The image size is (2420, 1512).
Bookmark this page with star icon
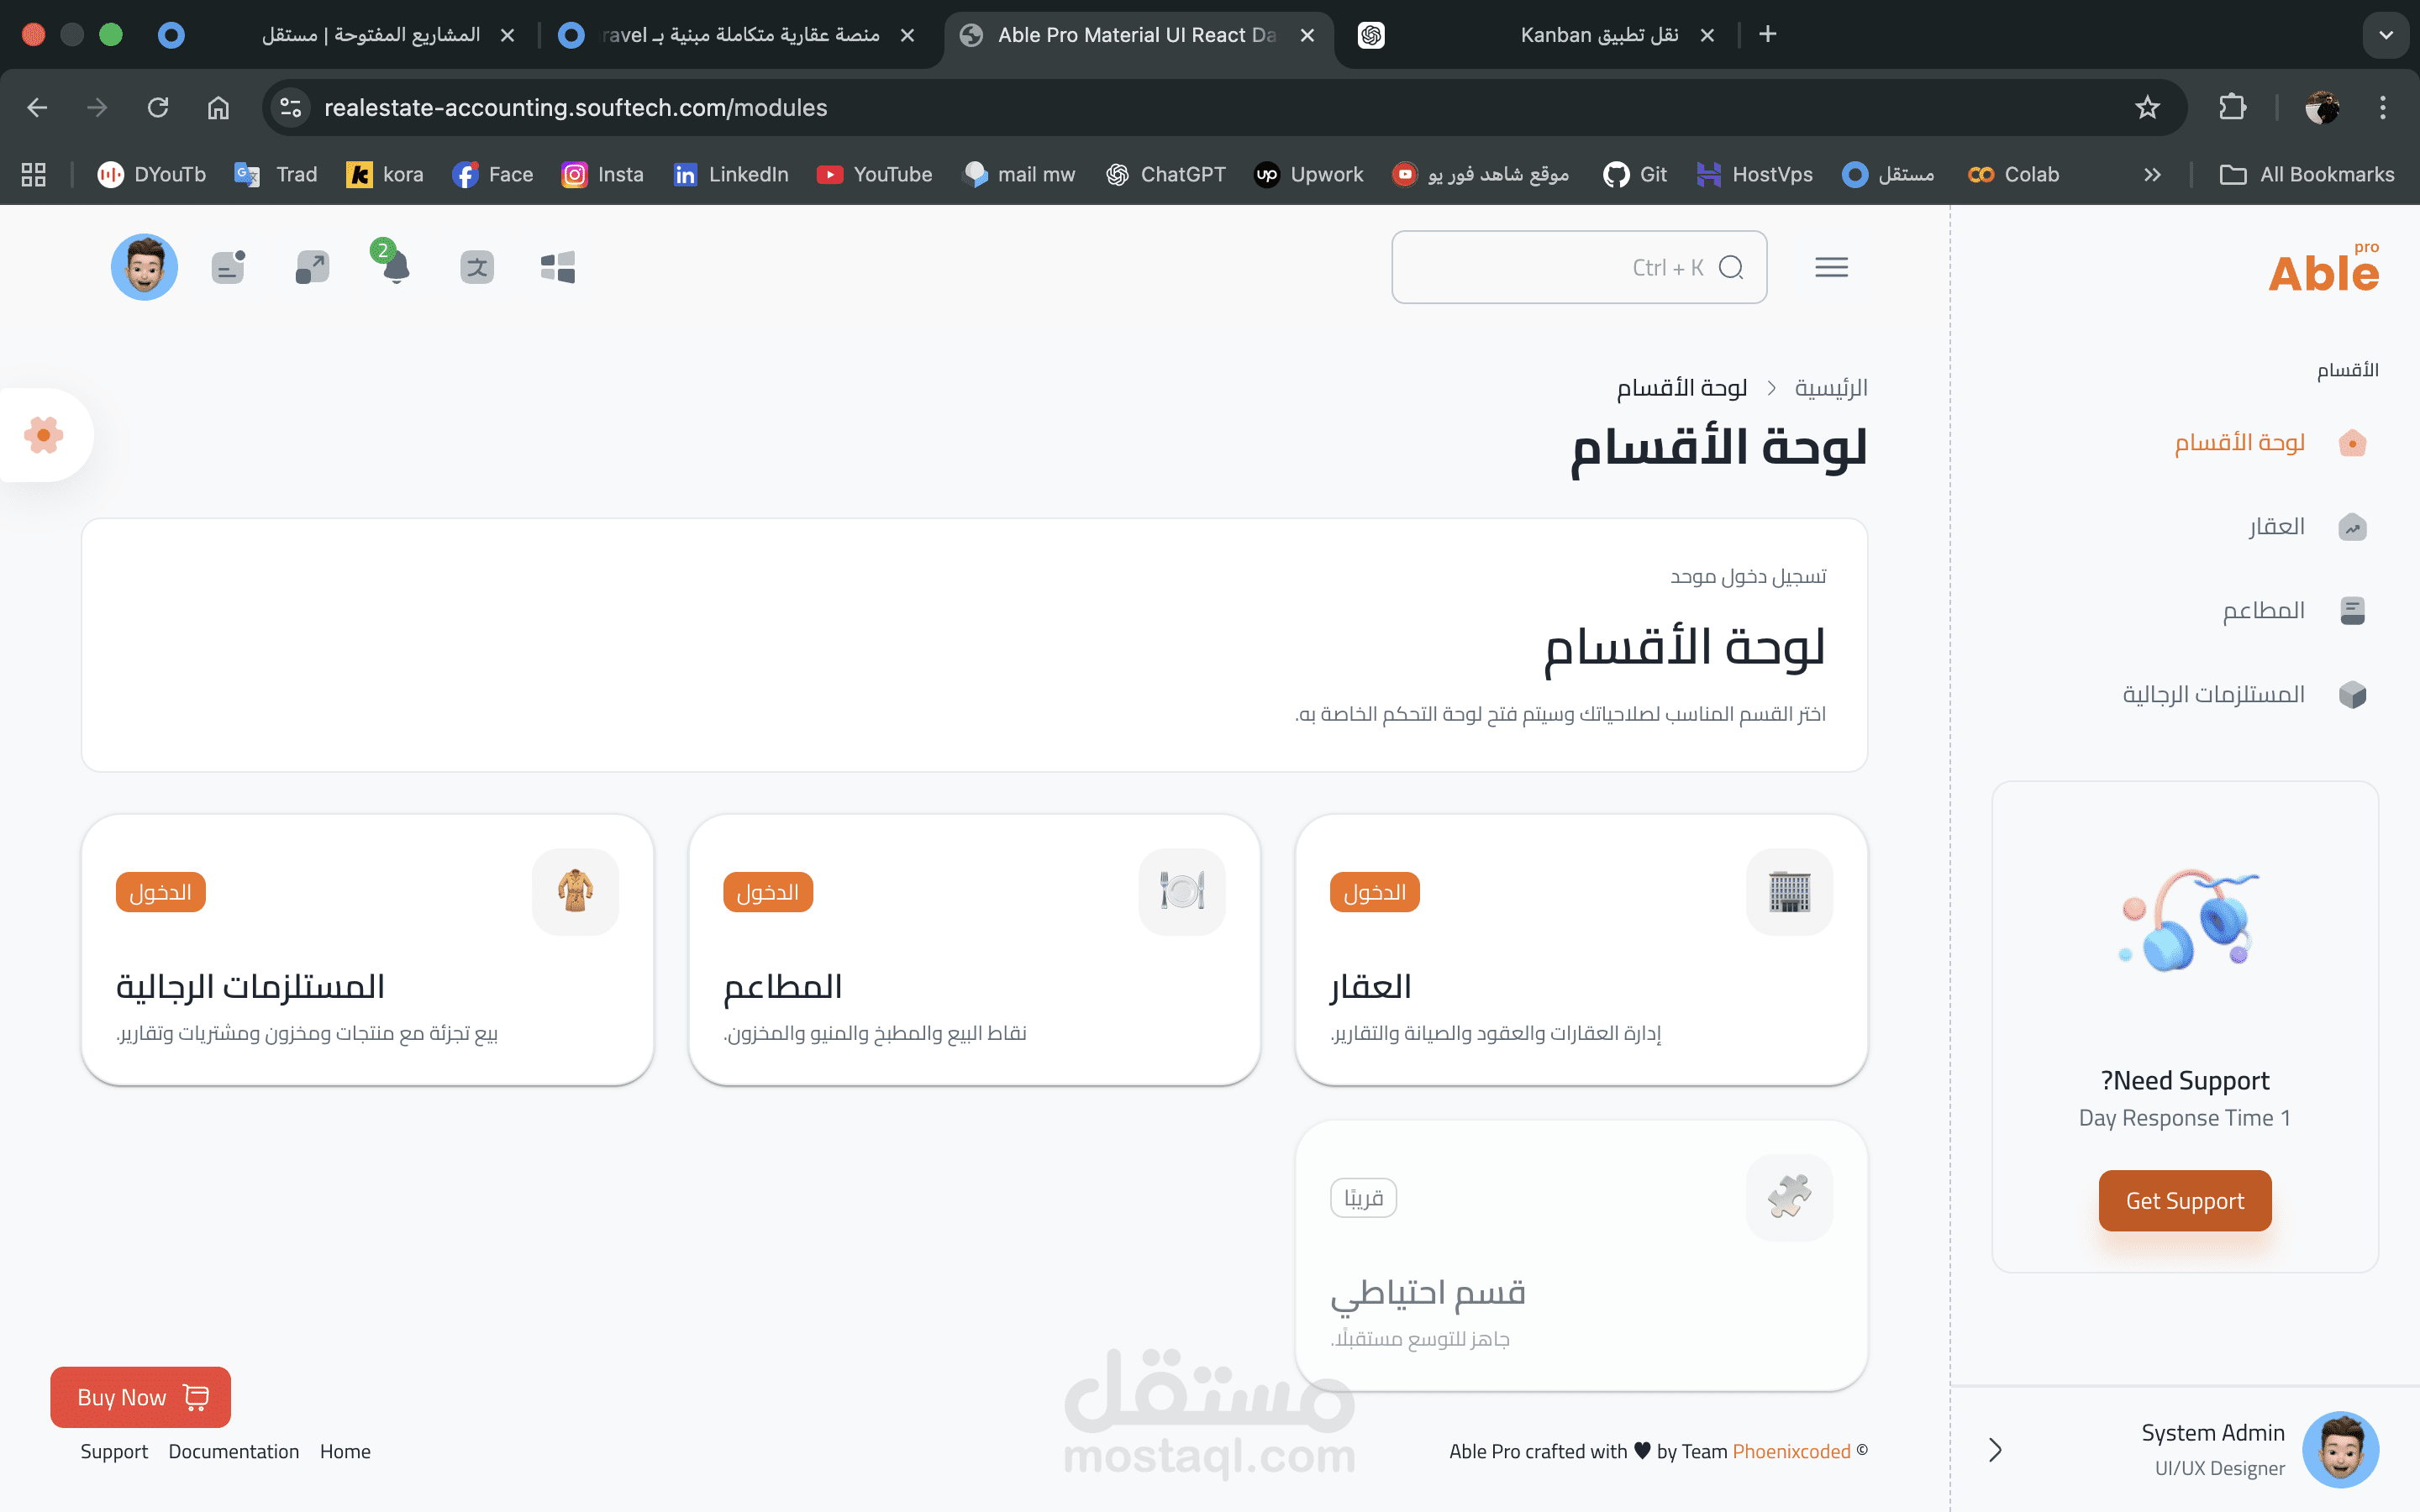(2147, 107)
